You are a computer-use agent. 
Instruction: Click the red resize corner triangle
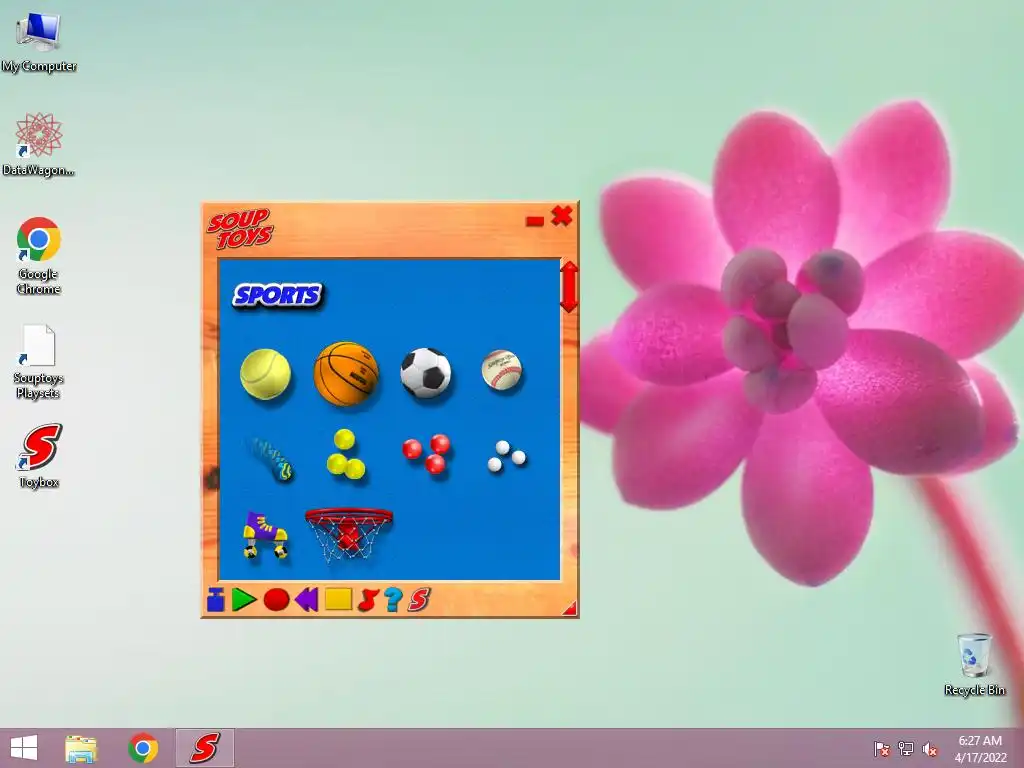[x=569, y=608]
